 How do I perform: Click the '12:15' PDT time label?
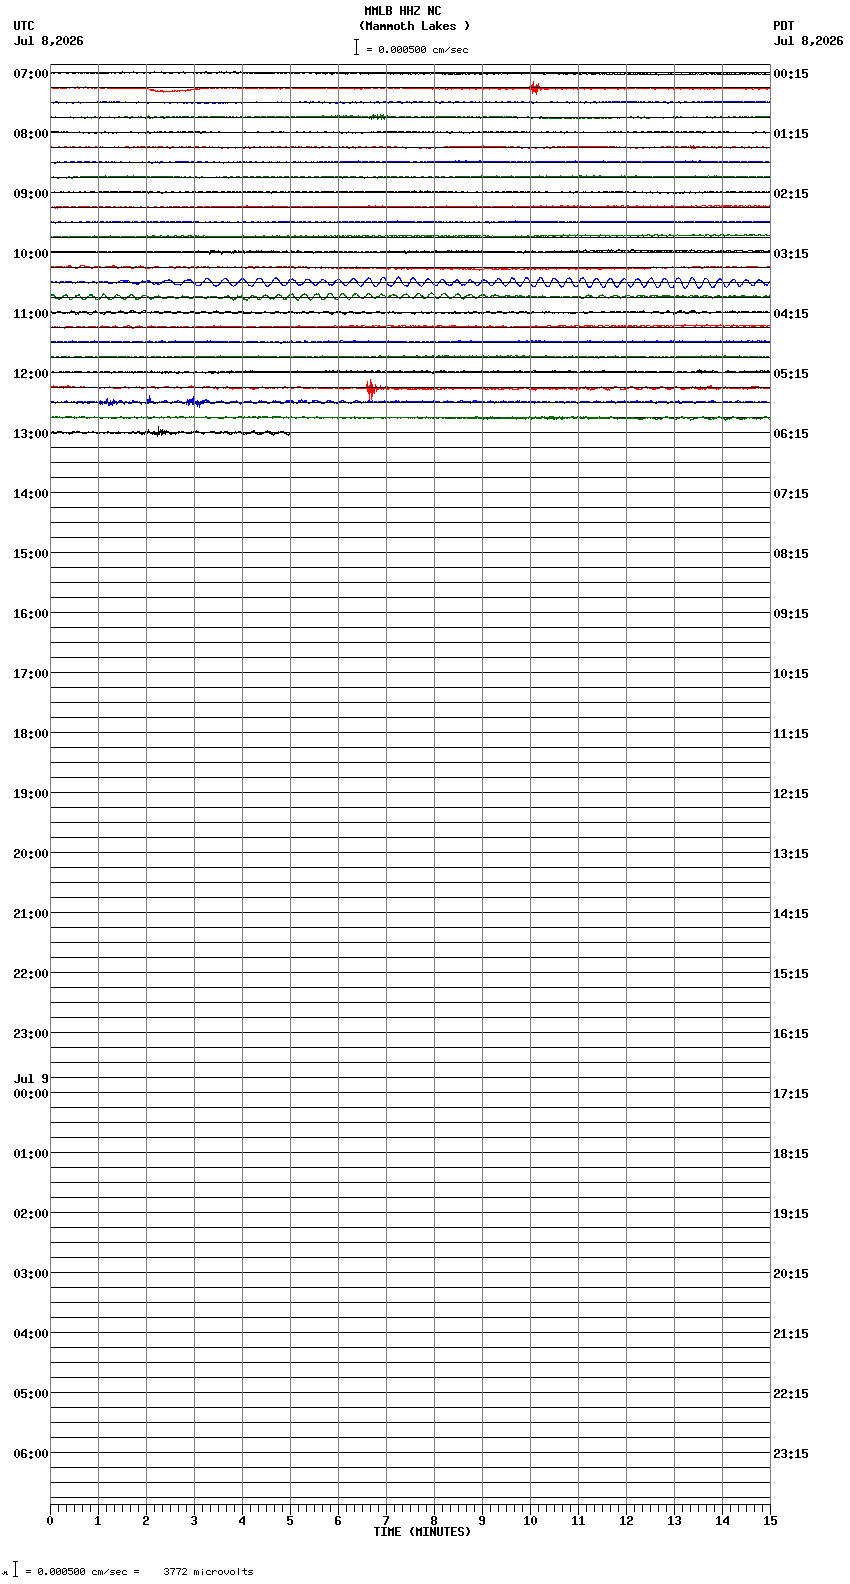[791, 794]
